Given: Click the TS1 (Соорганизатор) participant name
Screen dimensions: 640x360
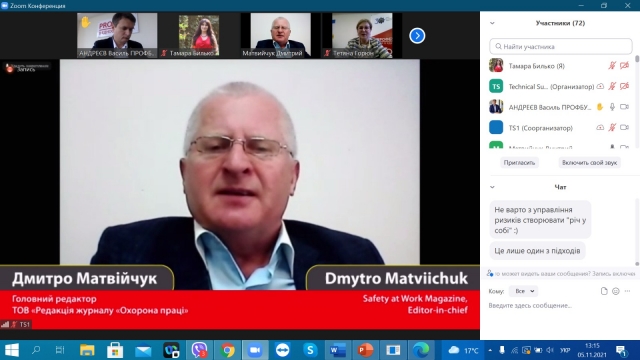Looking at the screenshot, I should [x=540, y=128].
